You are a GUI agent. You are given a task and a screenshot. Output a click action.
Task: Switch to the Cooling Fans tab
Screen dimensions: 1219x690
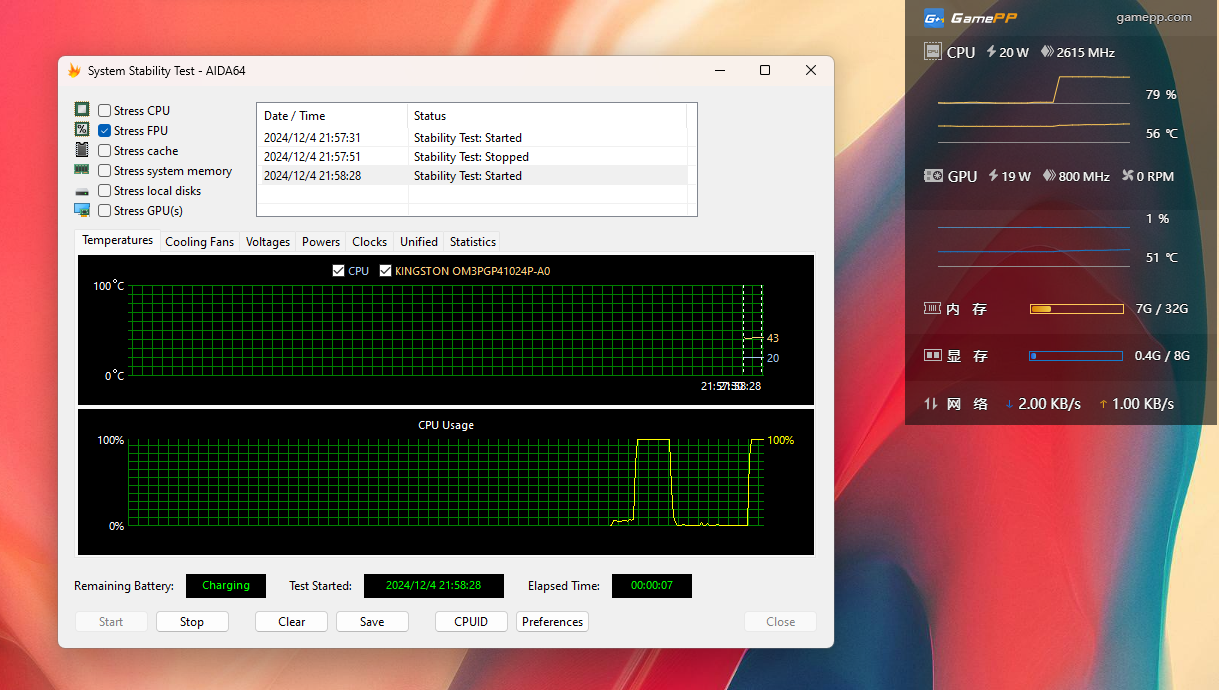pos(199,242)
